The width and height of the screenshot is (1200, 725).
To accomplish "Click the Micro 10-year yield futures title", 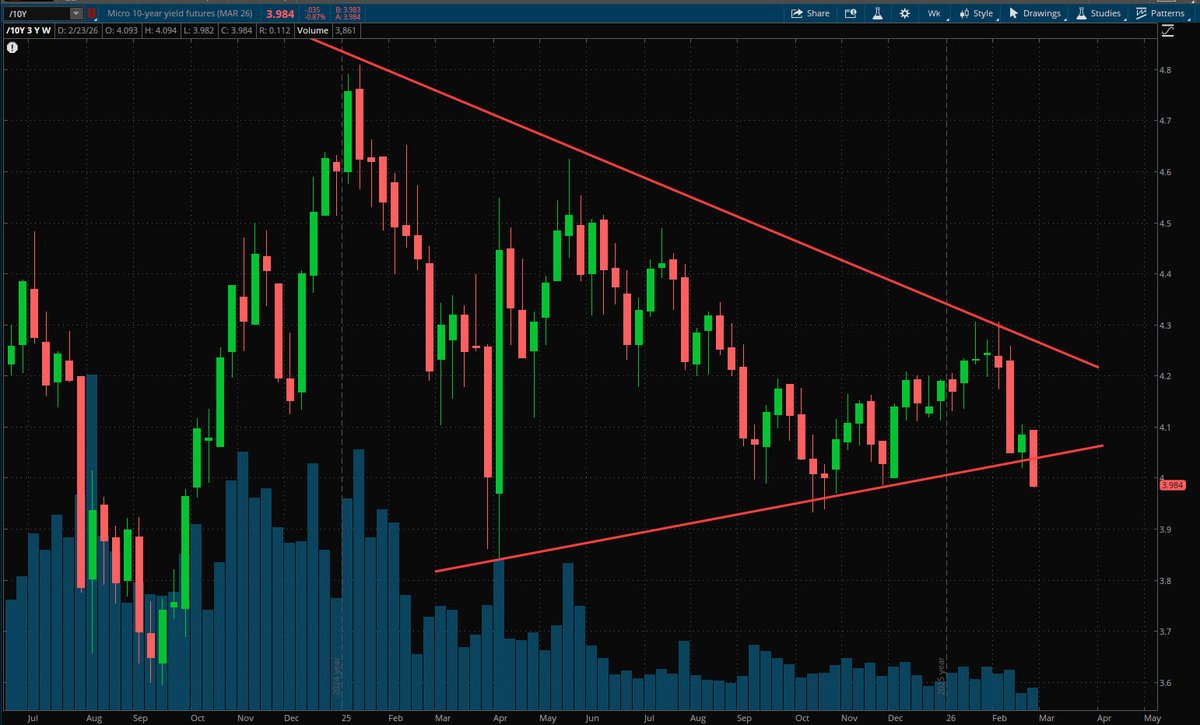I will click(x=178, y=14).
